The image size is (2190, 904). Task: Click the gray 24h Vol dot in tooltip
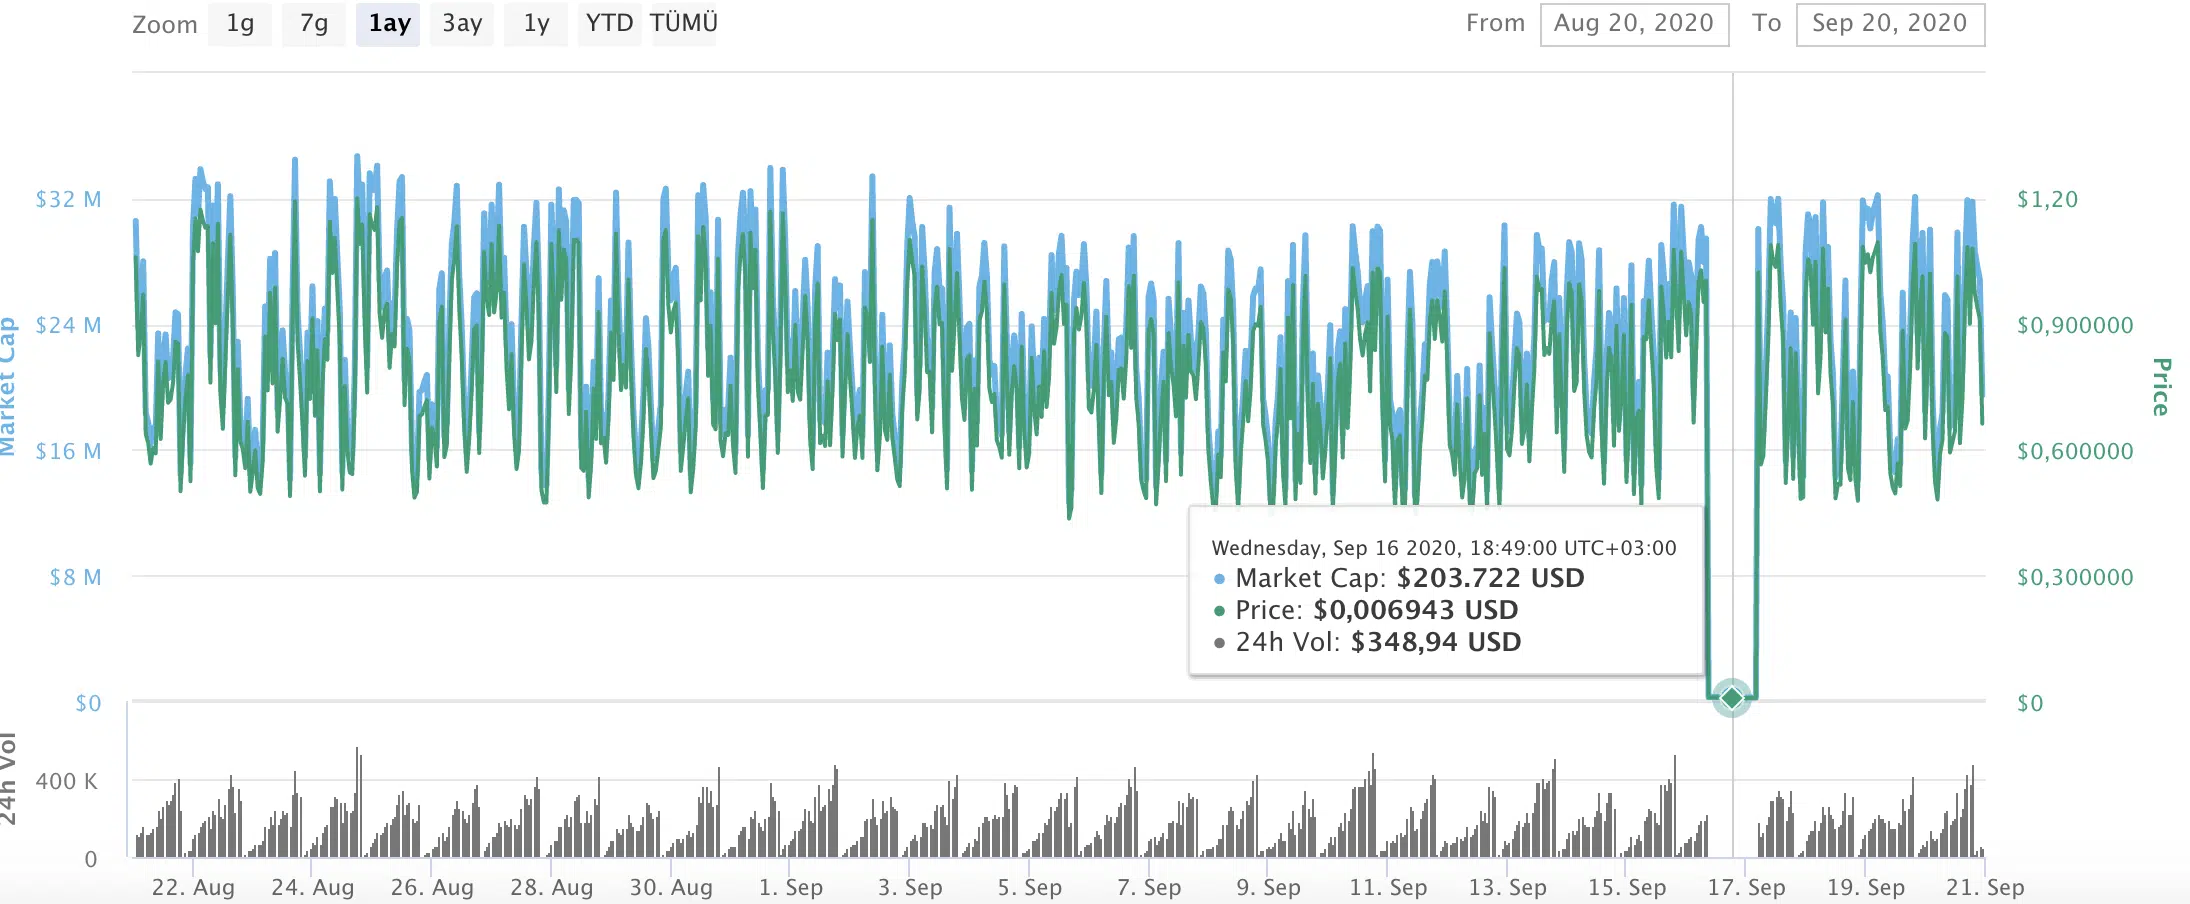click(x=1219, y=643)
